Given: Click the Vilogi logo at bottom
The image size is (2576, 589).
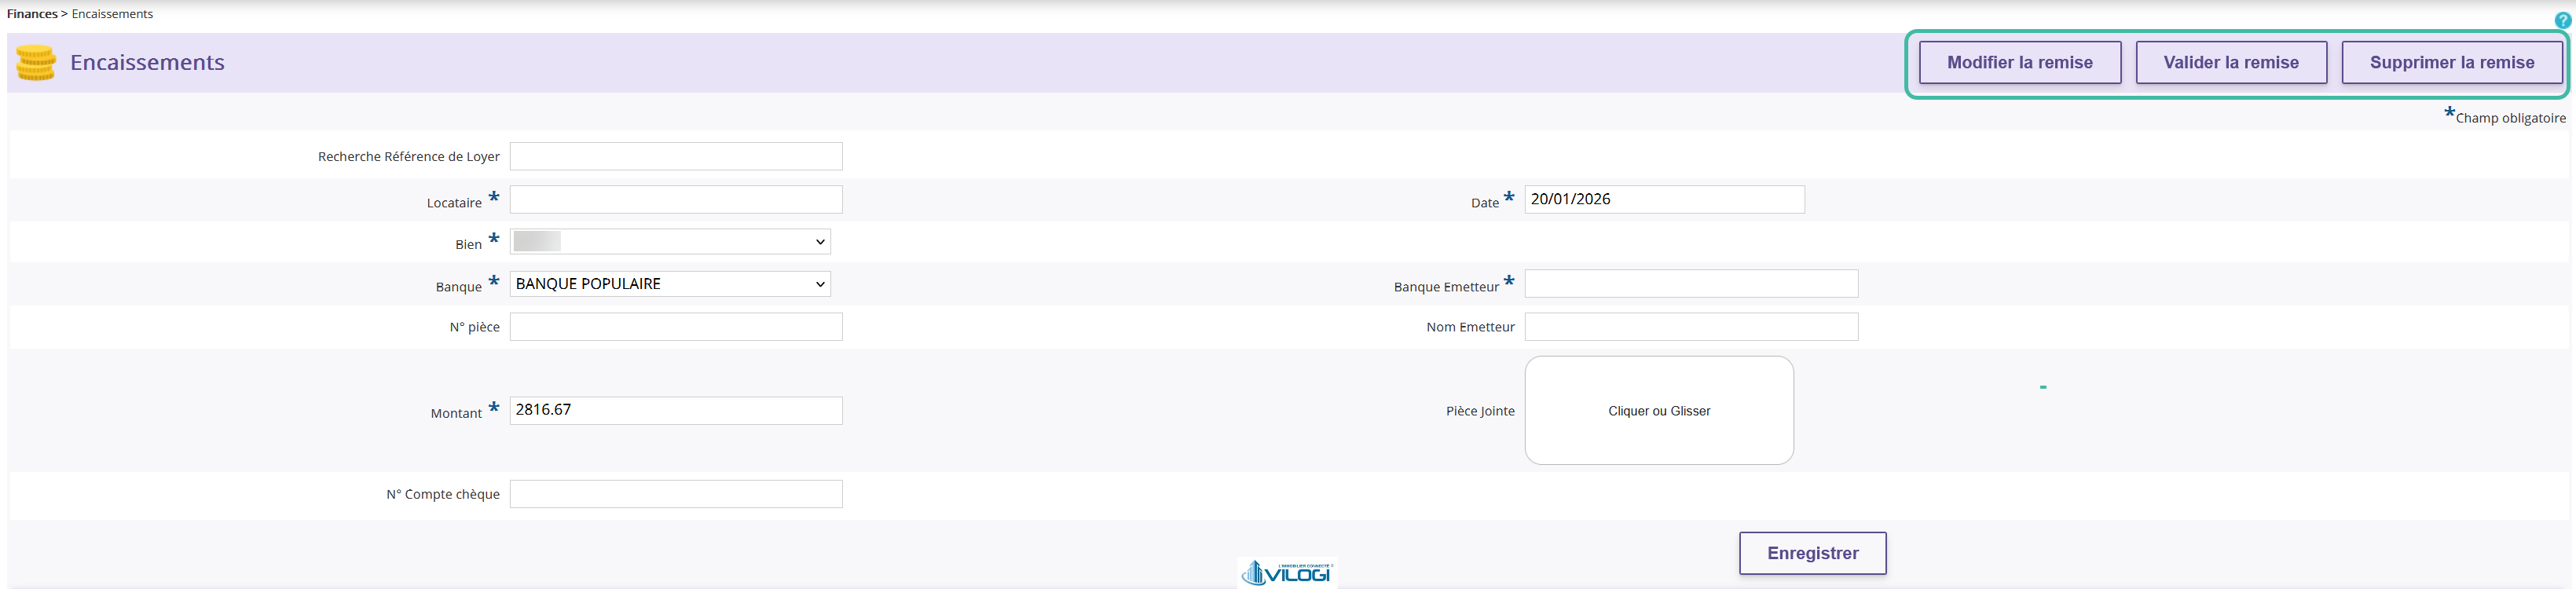Looking at the screenshot, I should coord(1287,573).
